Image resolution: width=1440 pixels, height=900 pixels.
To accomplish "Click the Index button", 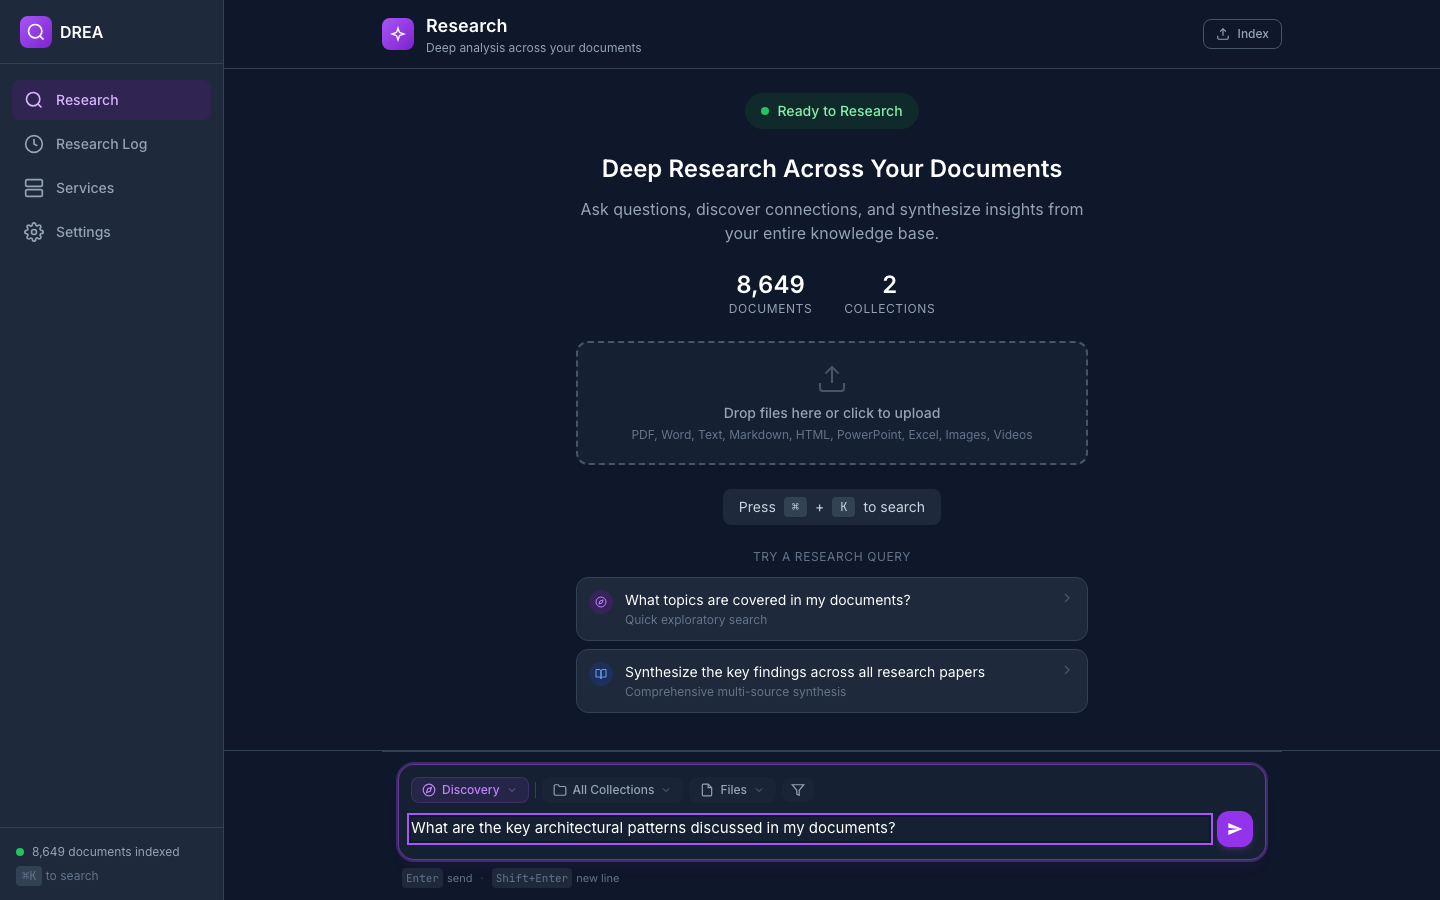I will click(1242, 33).
